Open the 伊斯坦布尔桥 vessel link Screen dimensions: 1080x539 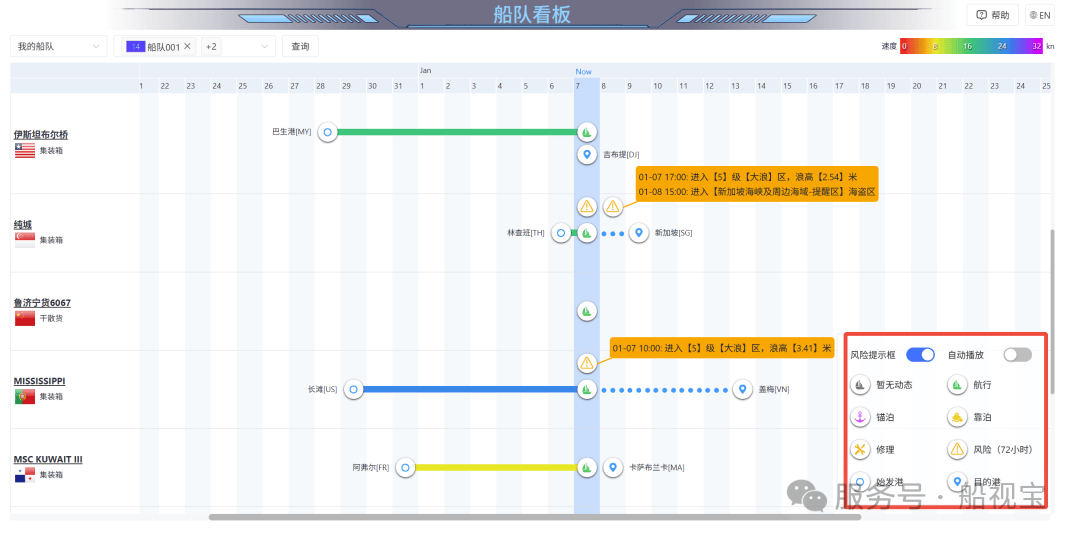[x=41, y=134]
